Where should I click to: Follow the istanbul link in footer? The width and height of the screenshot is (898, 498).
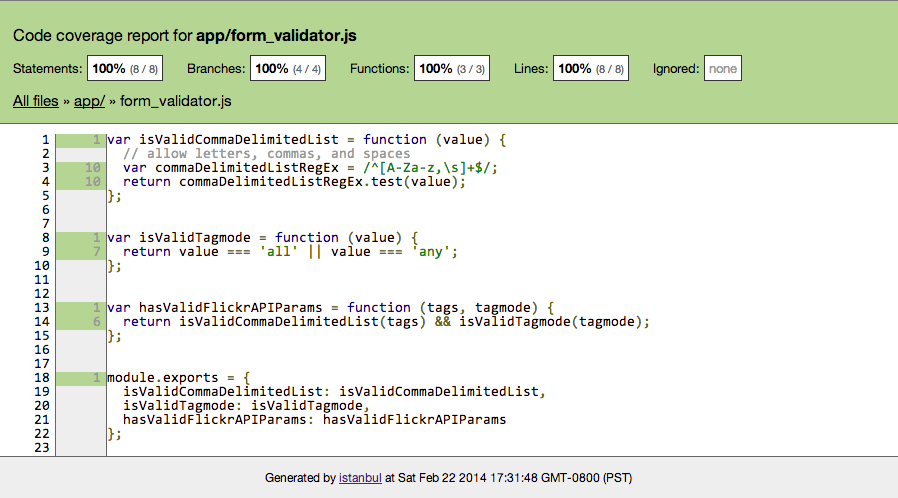[x=360, y=478]
